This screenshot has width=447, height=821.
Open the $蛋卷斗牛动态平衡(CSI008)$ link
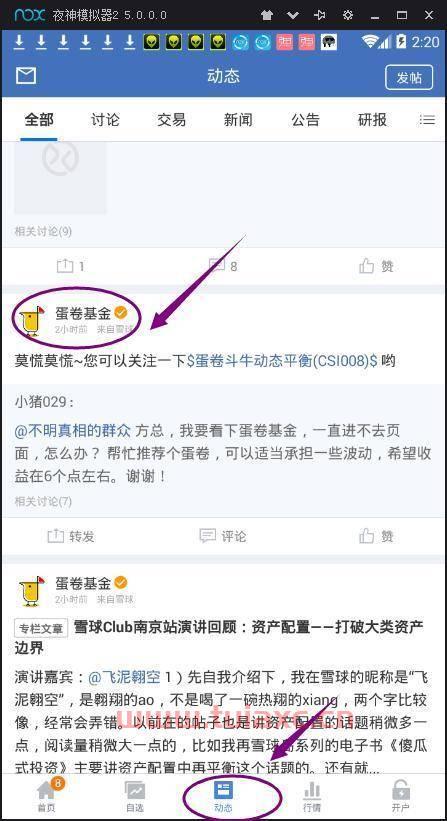[x=282, y=361]
